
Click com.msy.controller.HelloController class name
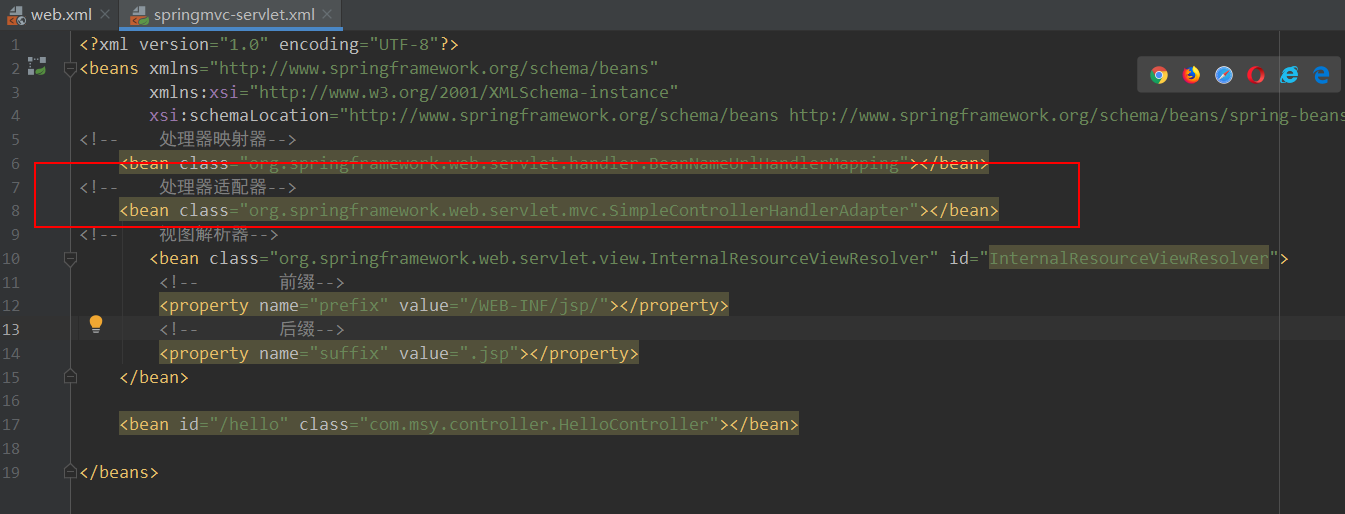pyautogui.click(x=538, y=425)
